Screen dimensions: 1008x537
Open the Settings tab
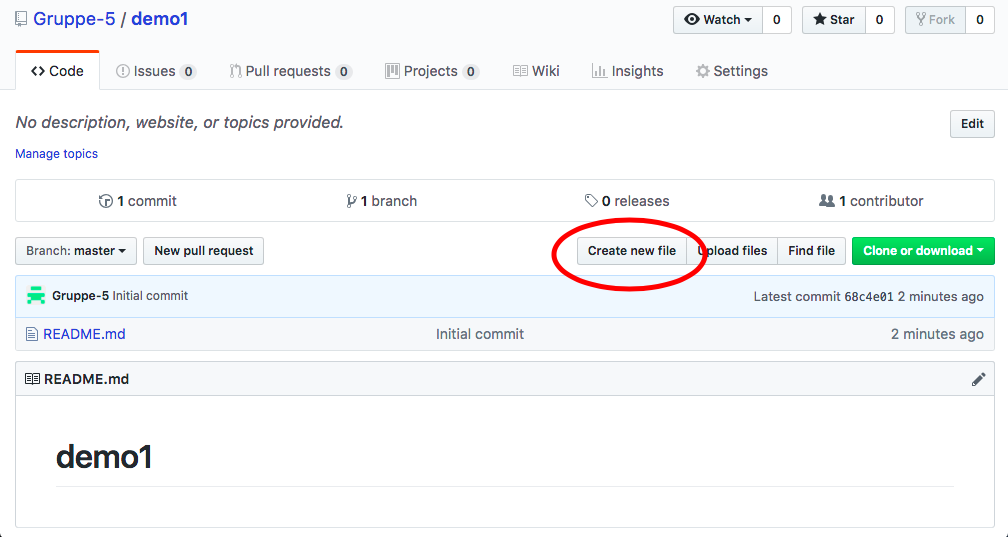(x=732, y=71)
